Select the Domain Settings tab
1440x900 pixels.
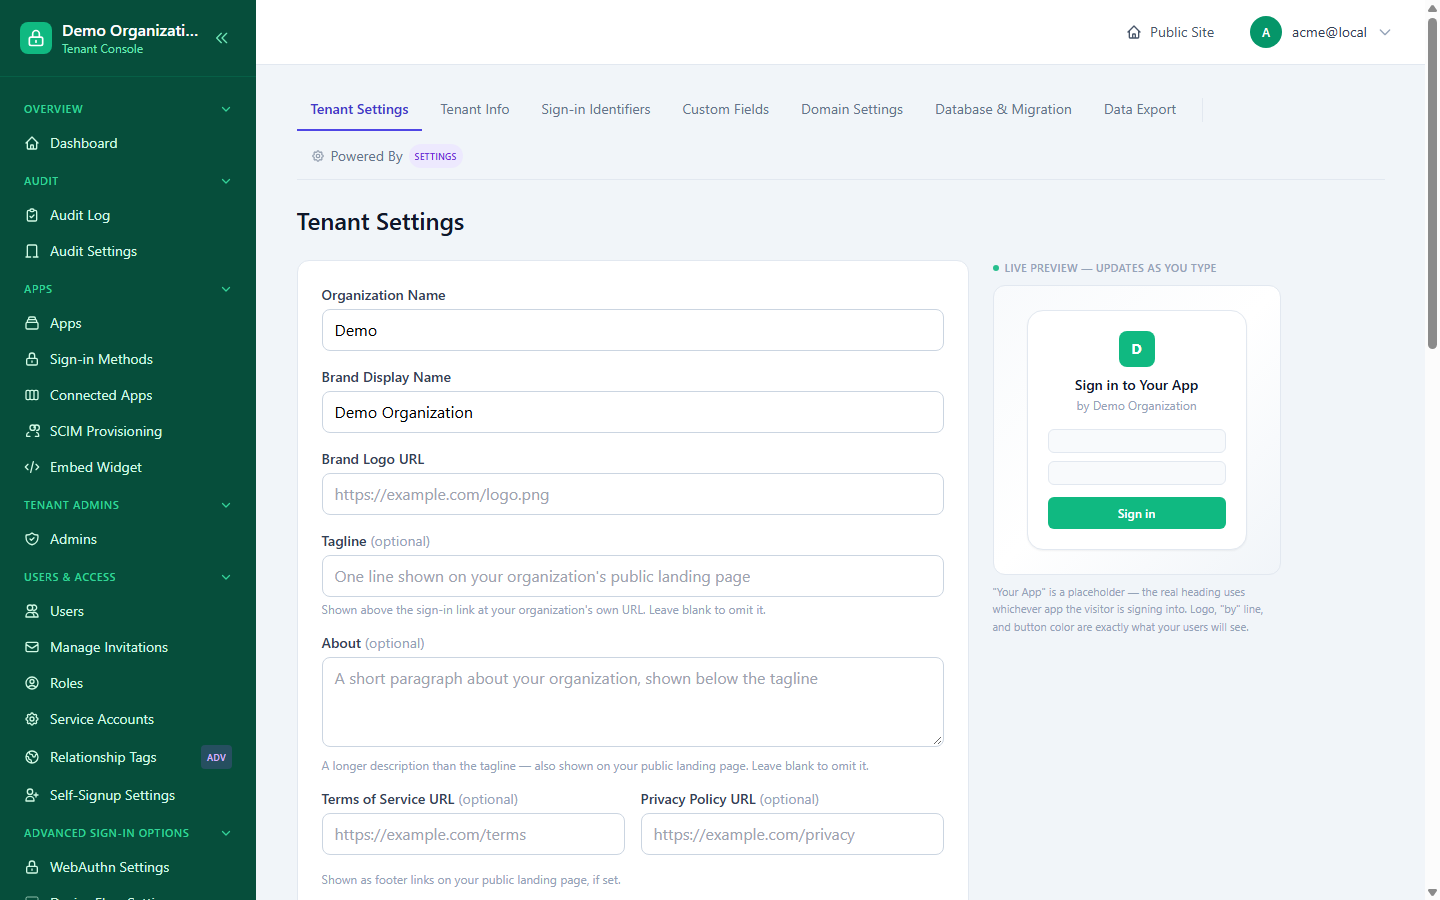click(852, 109)
